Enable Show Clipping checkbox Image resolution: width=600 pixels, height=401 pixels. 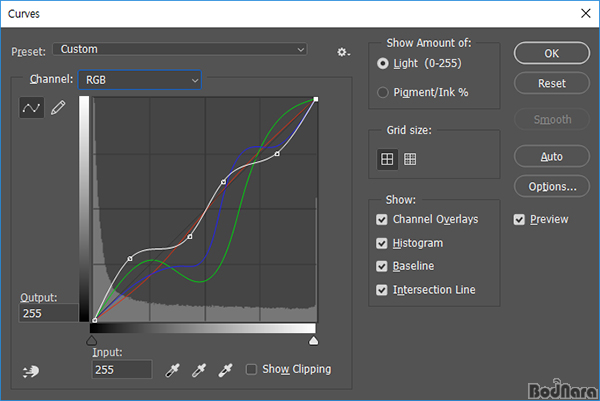(251, 369)
